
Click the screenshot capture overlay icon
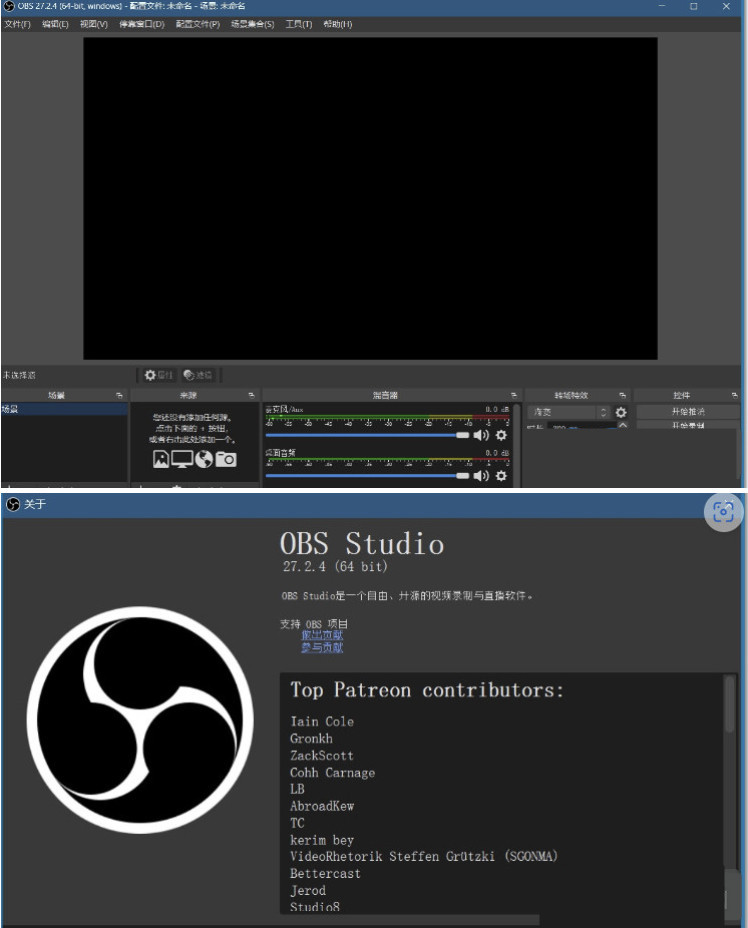[723, 512]
